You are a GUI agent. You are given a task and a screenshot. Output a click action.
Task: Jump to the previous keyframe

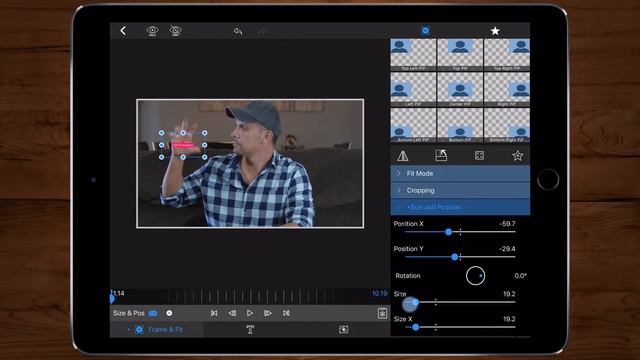(x=214, y=313)
